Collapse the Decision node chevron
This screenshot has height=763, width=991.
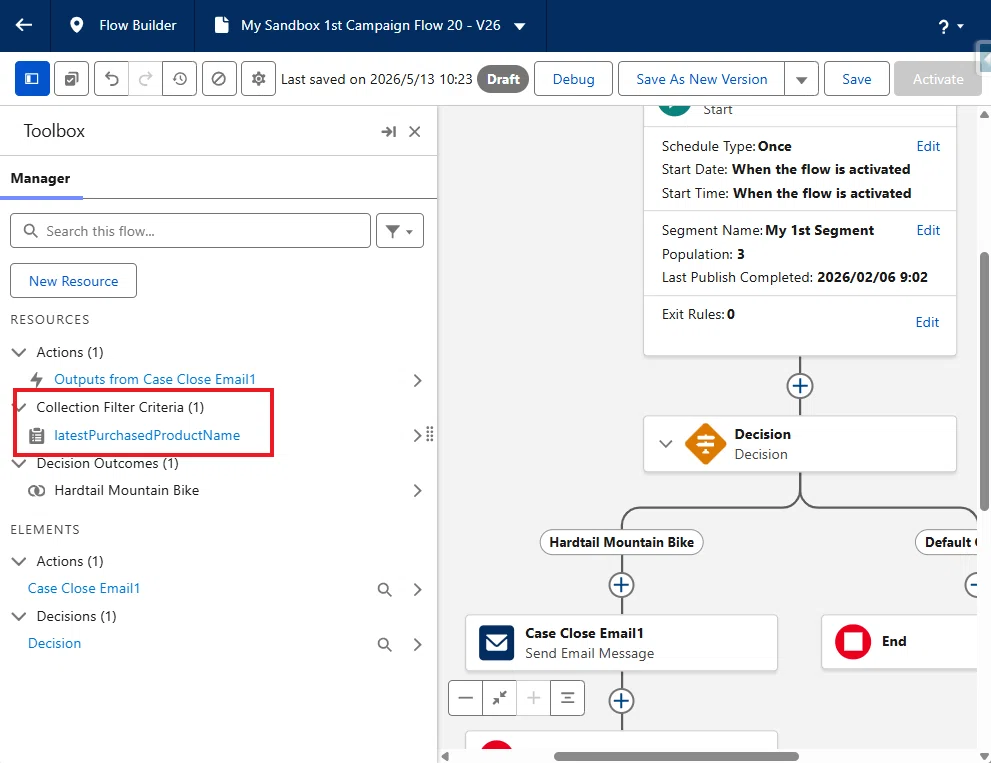click(666, 444)
